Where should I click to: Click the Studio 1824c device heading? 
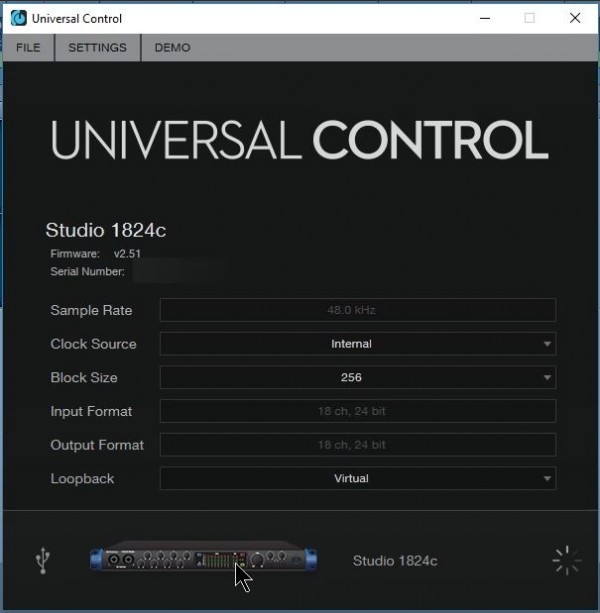point(106,230)
